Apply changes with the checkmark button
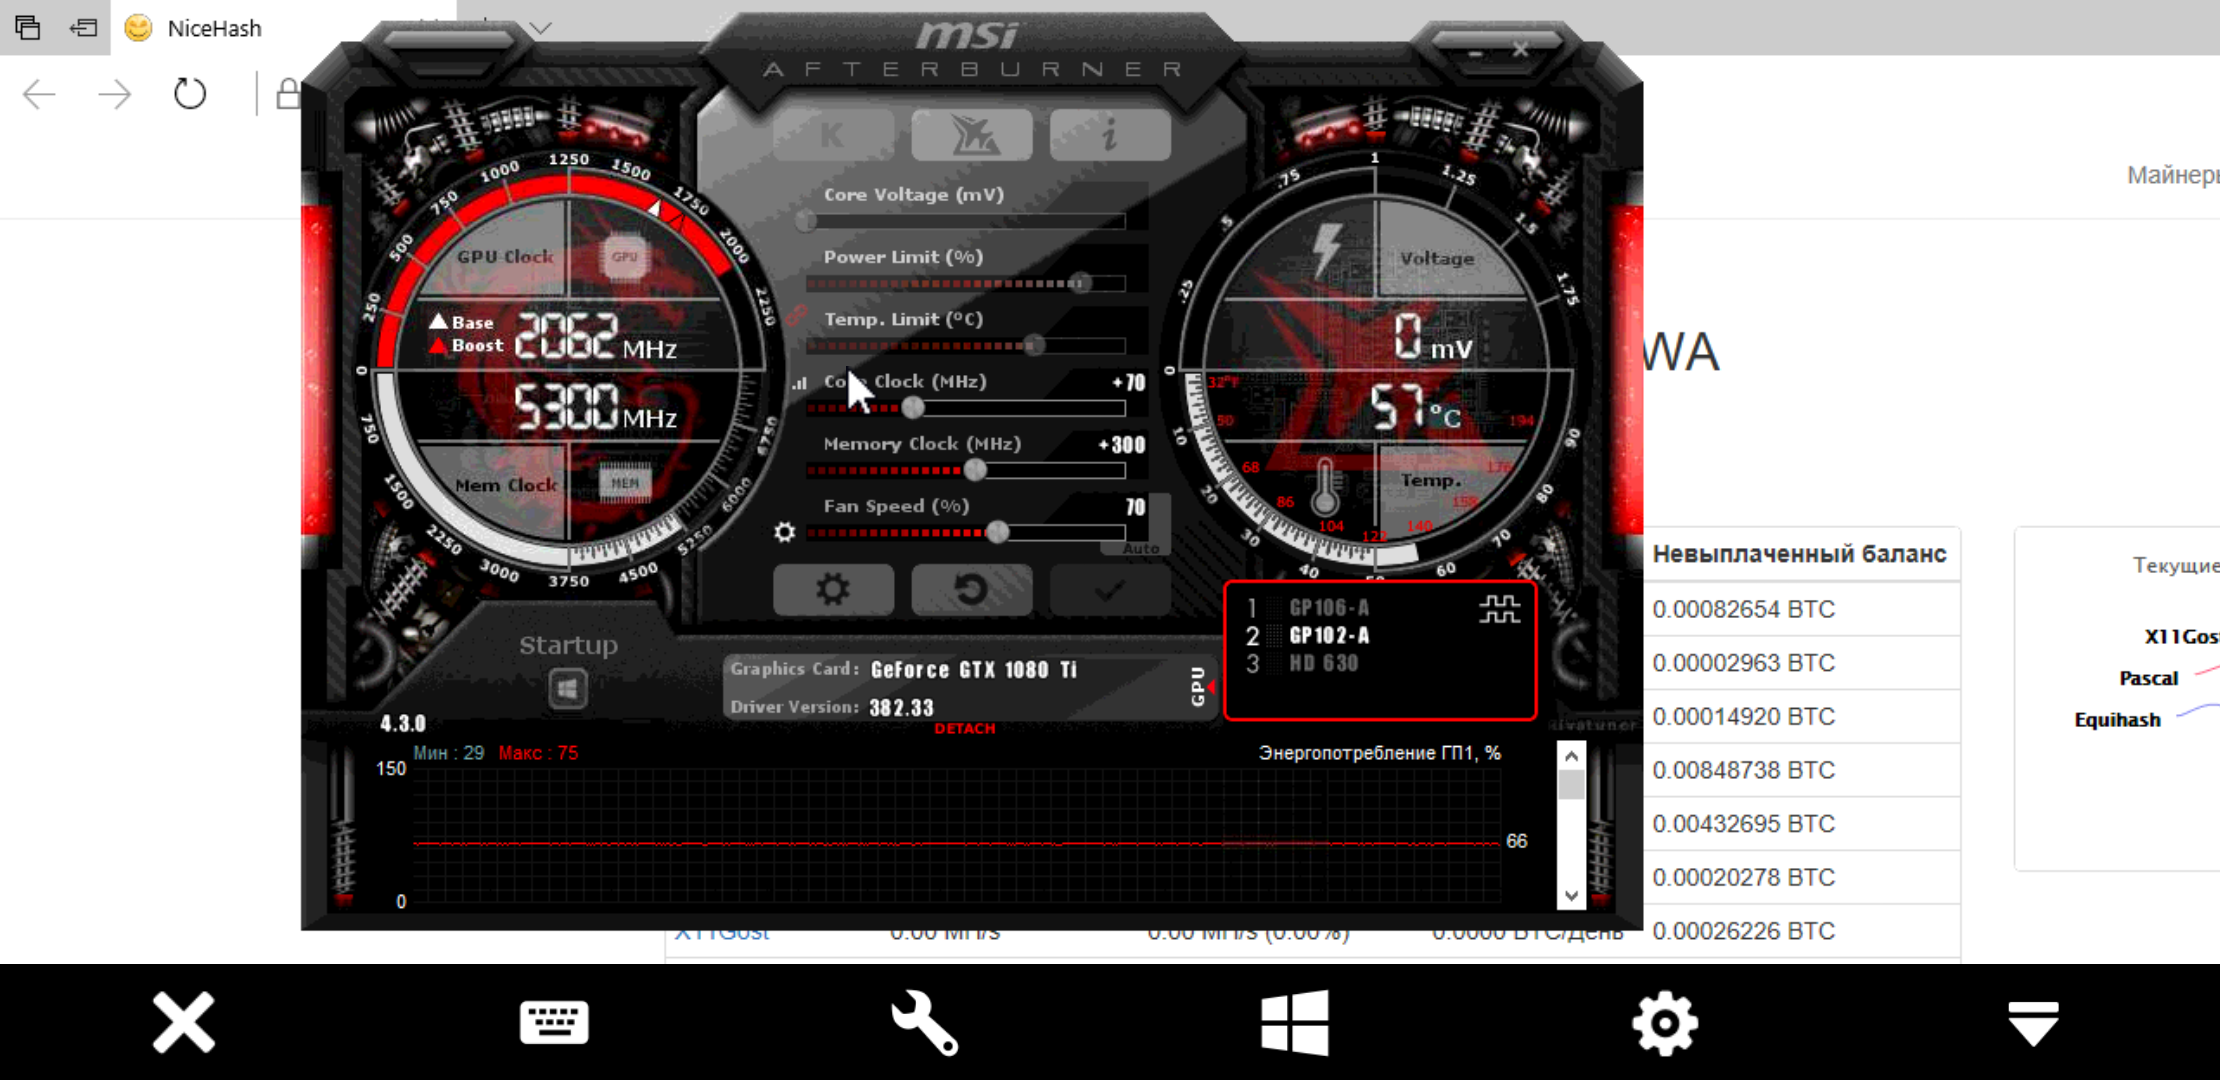The width and height of the screenshot is (2220, 1080). pos(1110,590)
